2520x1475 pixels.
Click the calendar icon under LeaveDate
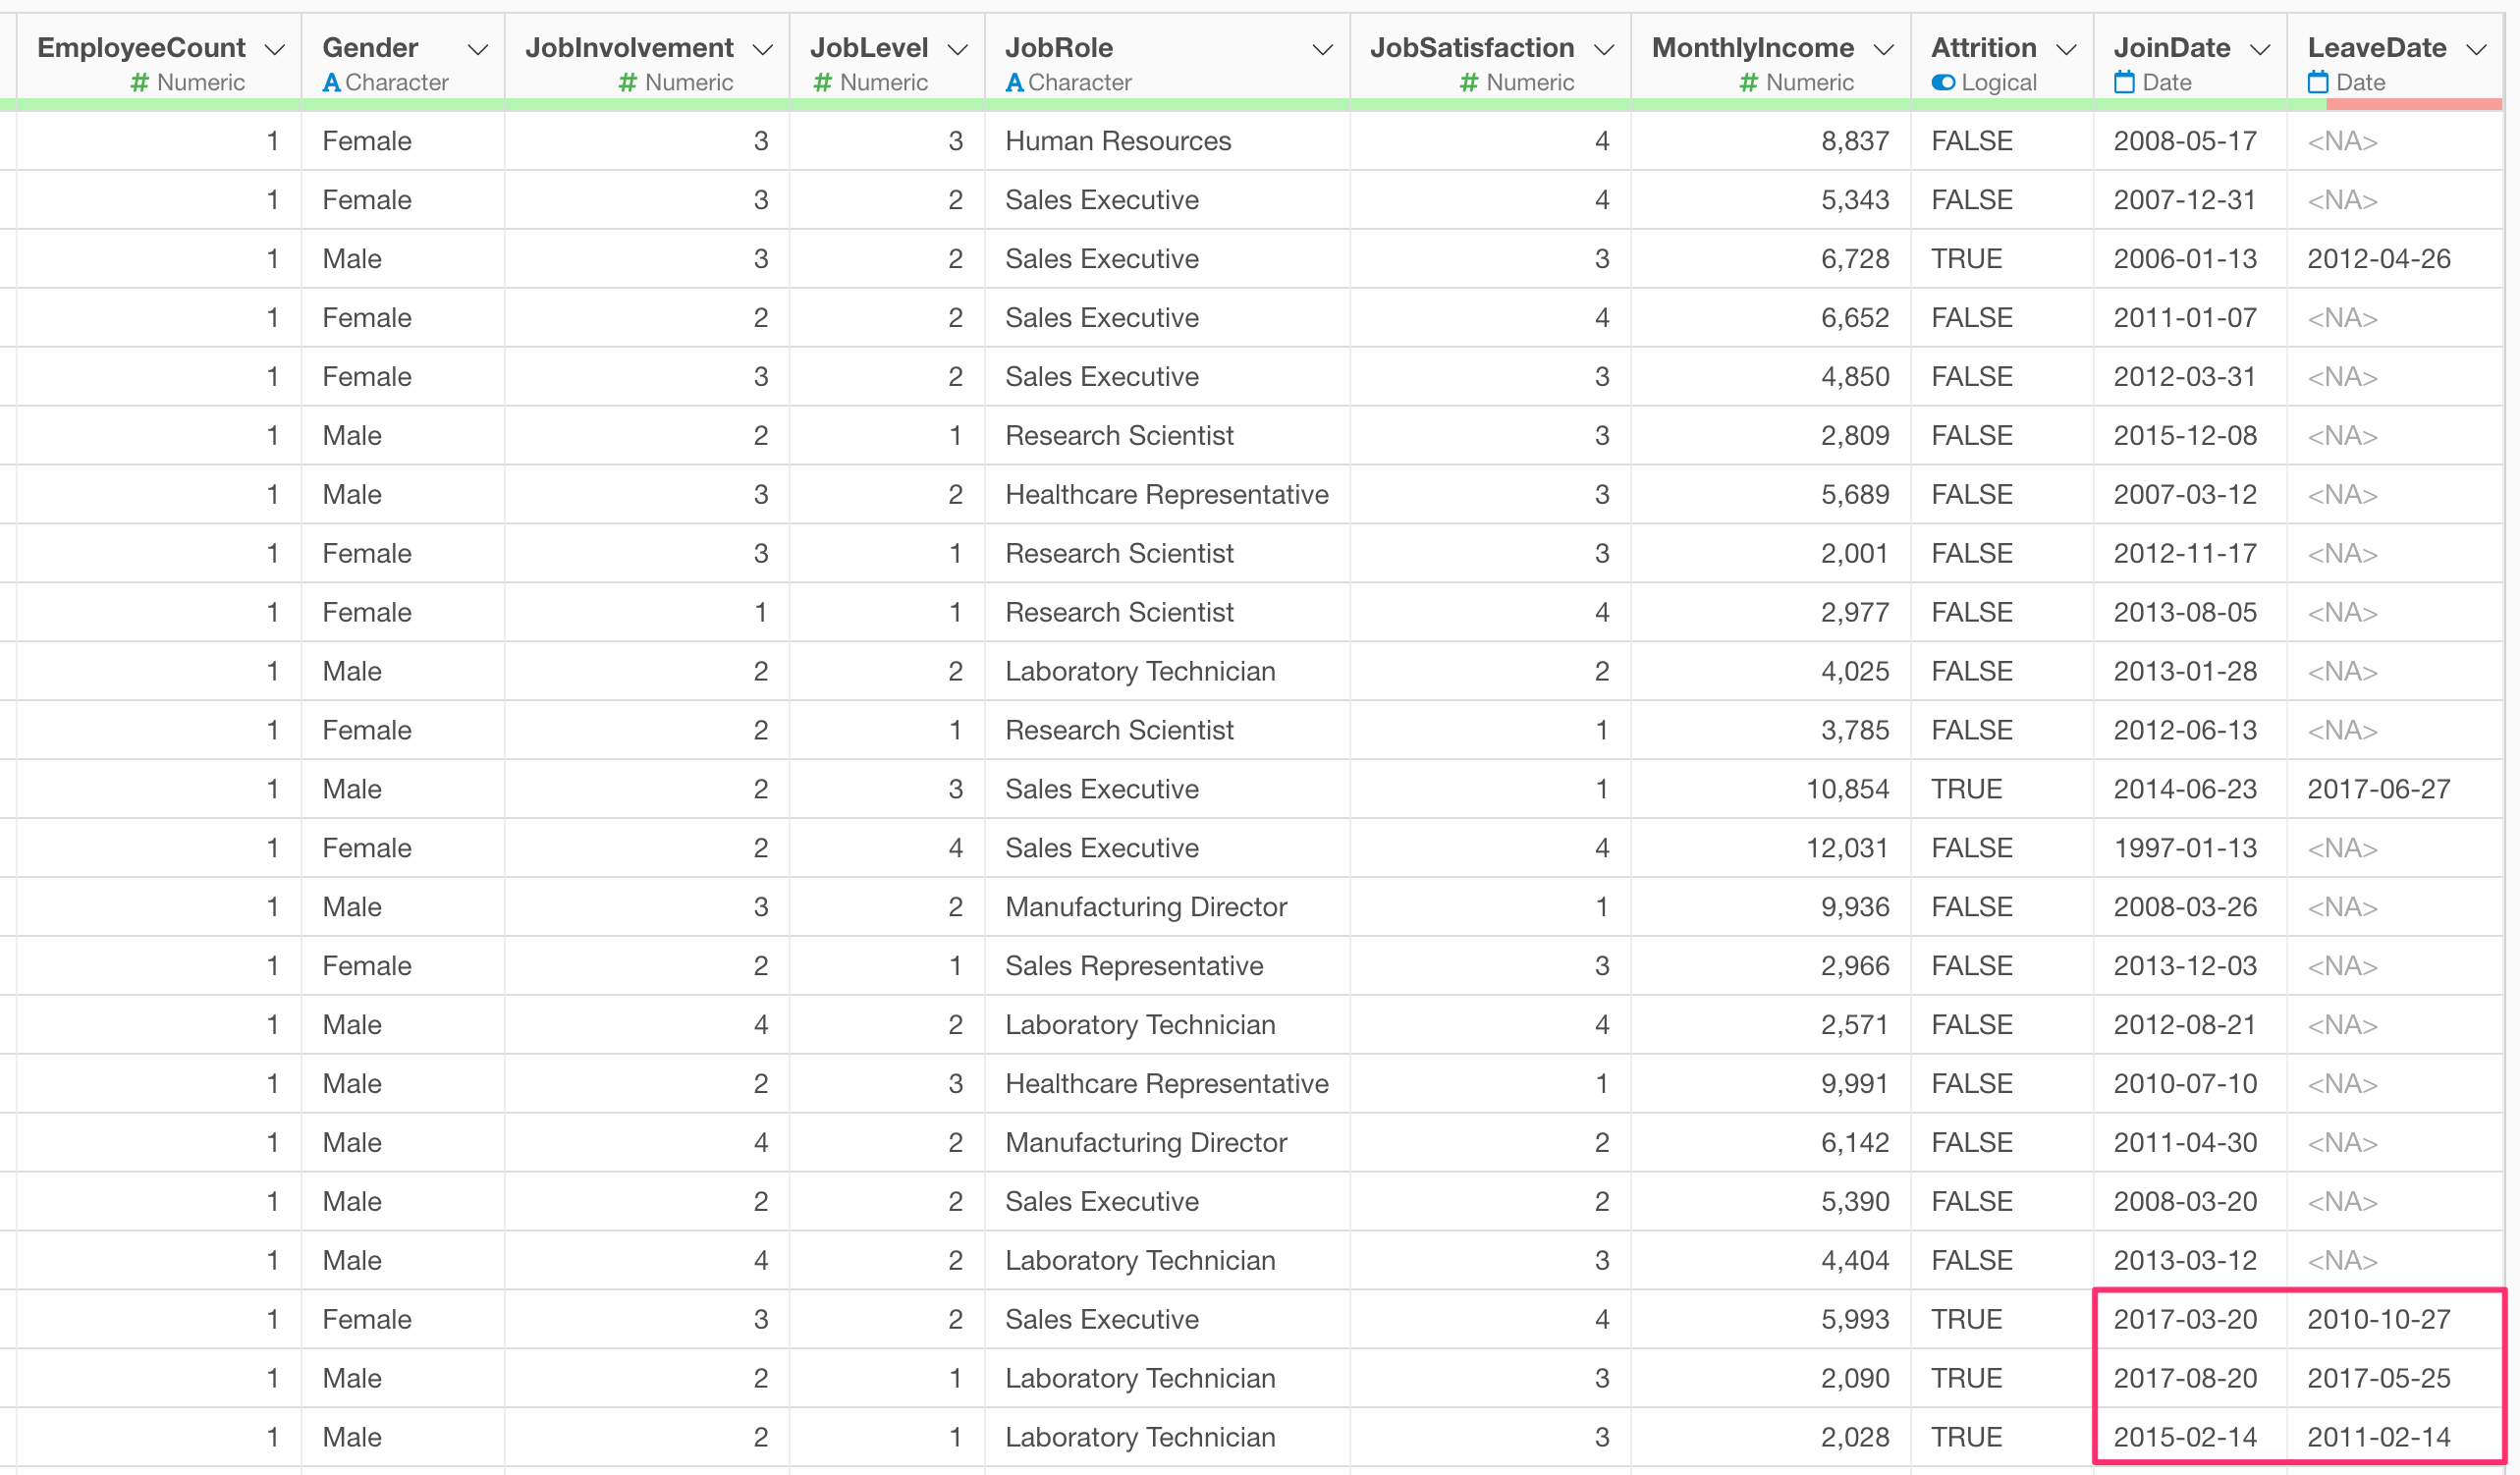click(2318, 82)
